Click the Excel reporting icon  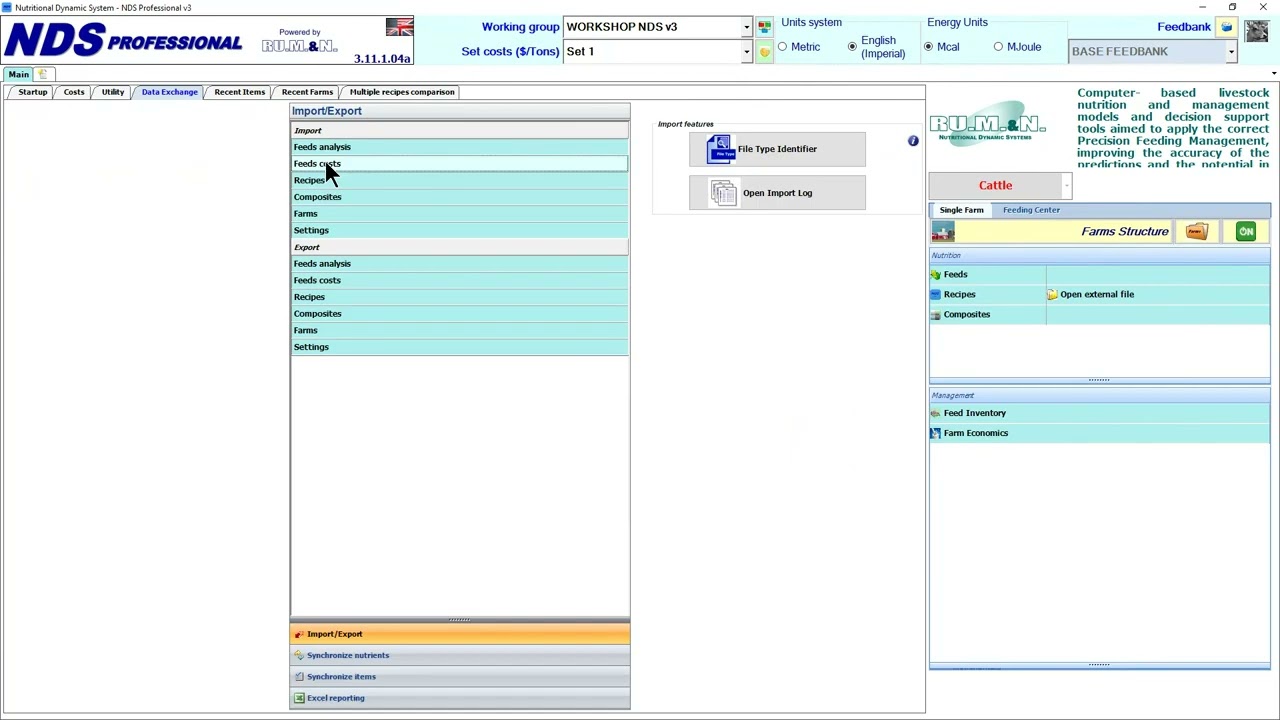(299, 698)
